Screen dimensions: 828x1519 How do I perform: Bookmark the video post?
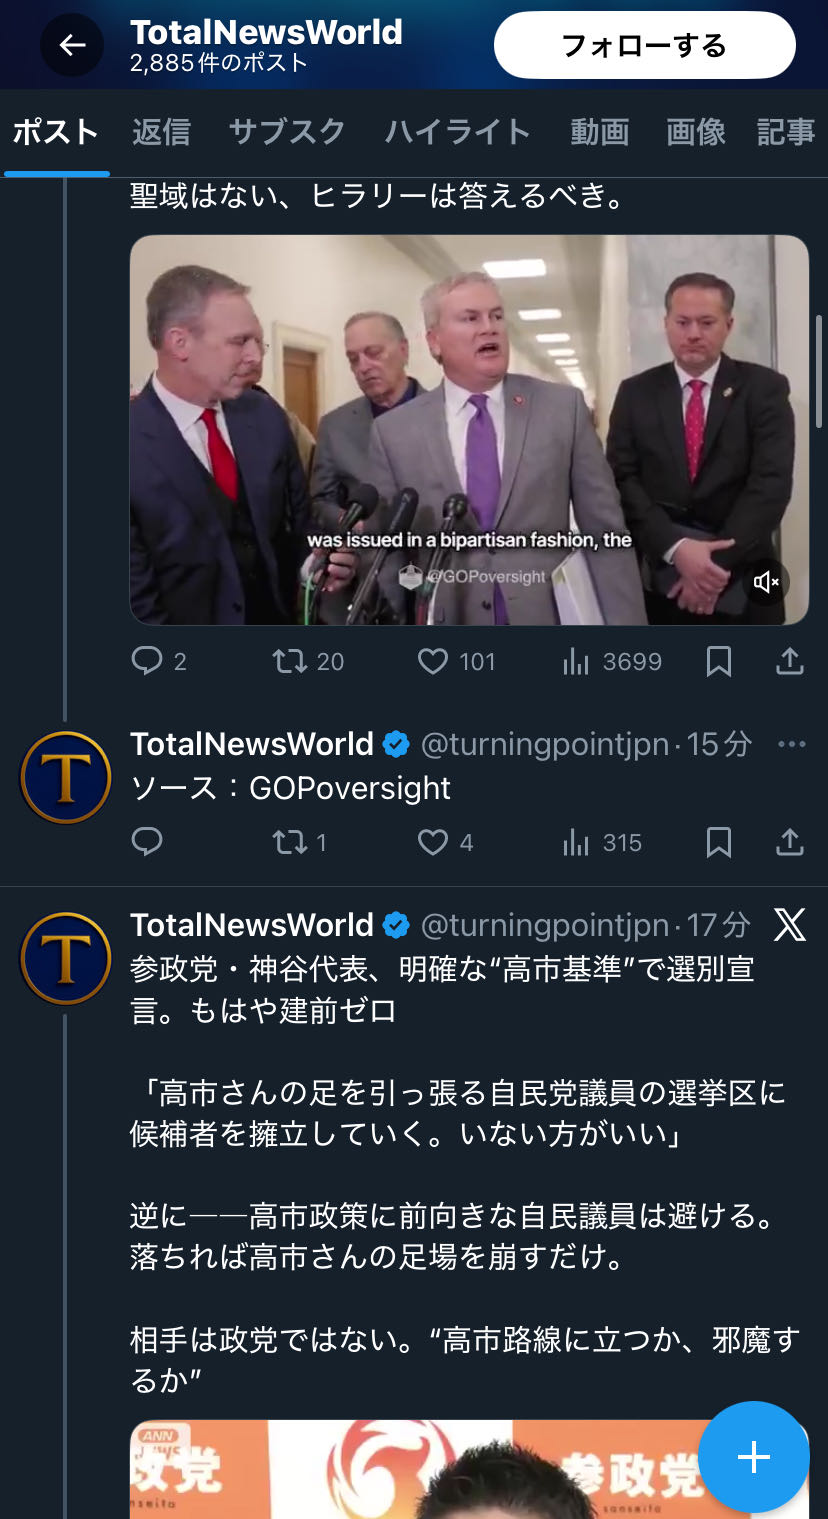pos(719,661)
